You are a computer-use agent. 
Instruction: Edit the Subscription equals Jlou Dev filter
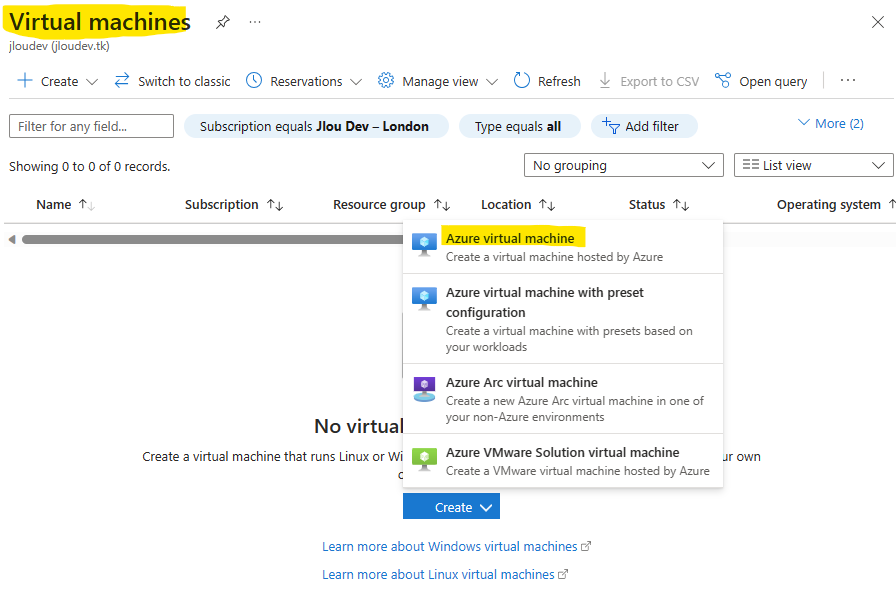(x=316, y=126)
